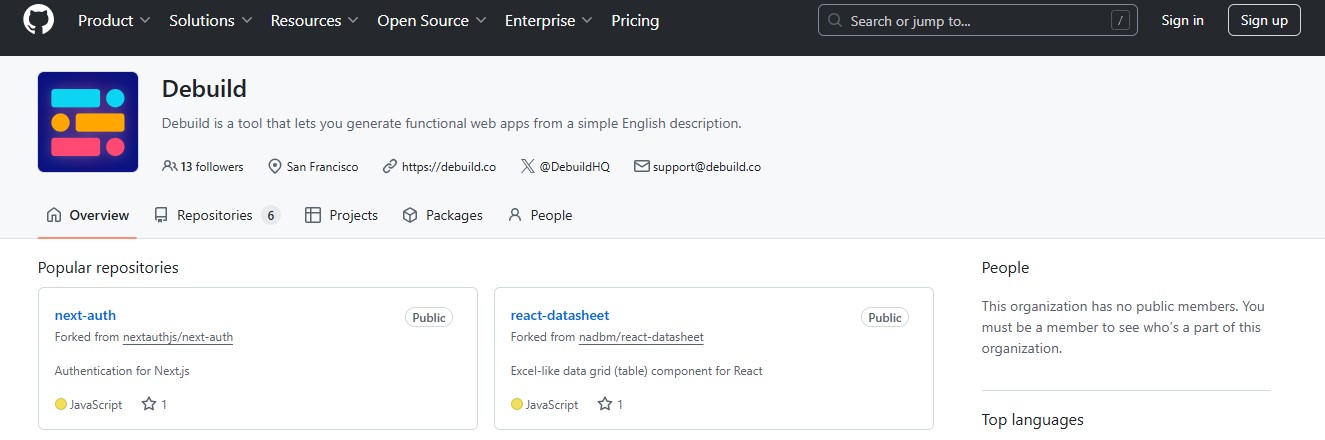Expand the Product menu

point(114,20)
